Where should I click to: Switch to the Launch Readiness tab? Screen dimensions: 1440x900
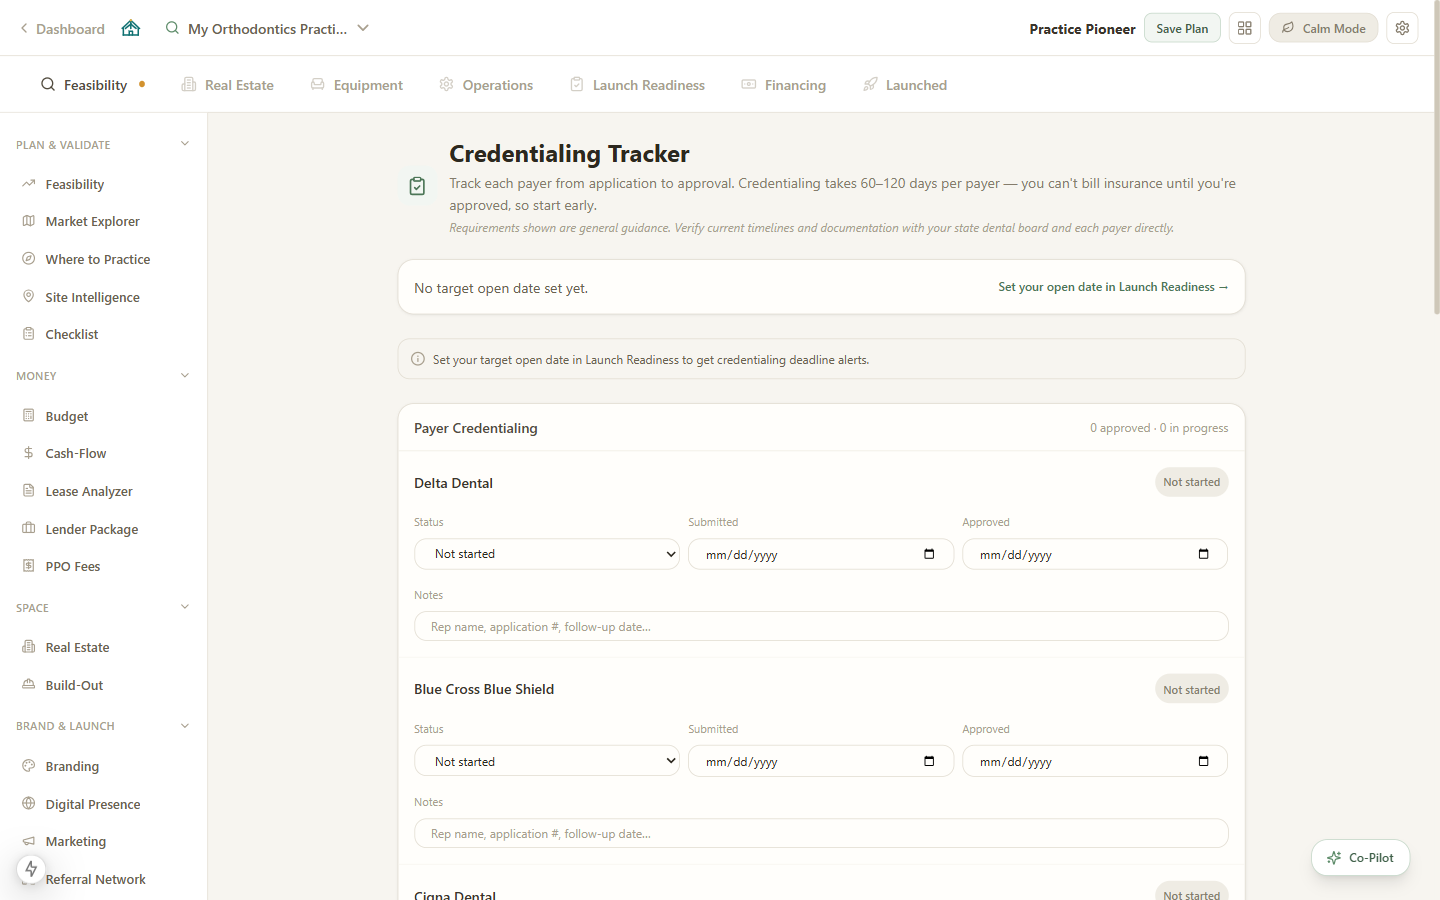pyautogui.click(x=638, y=85)
